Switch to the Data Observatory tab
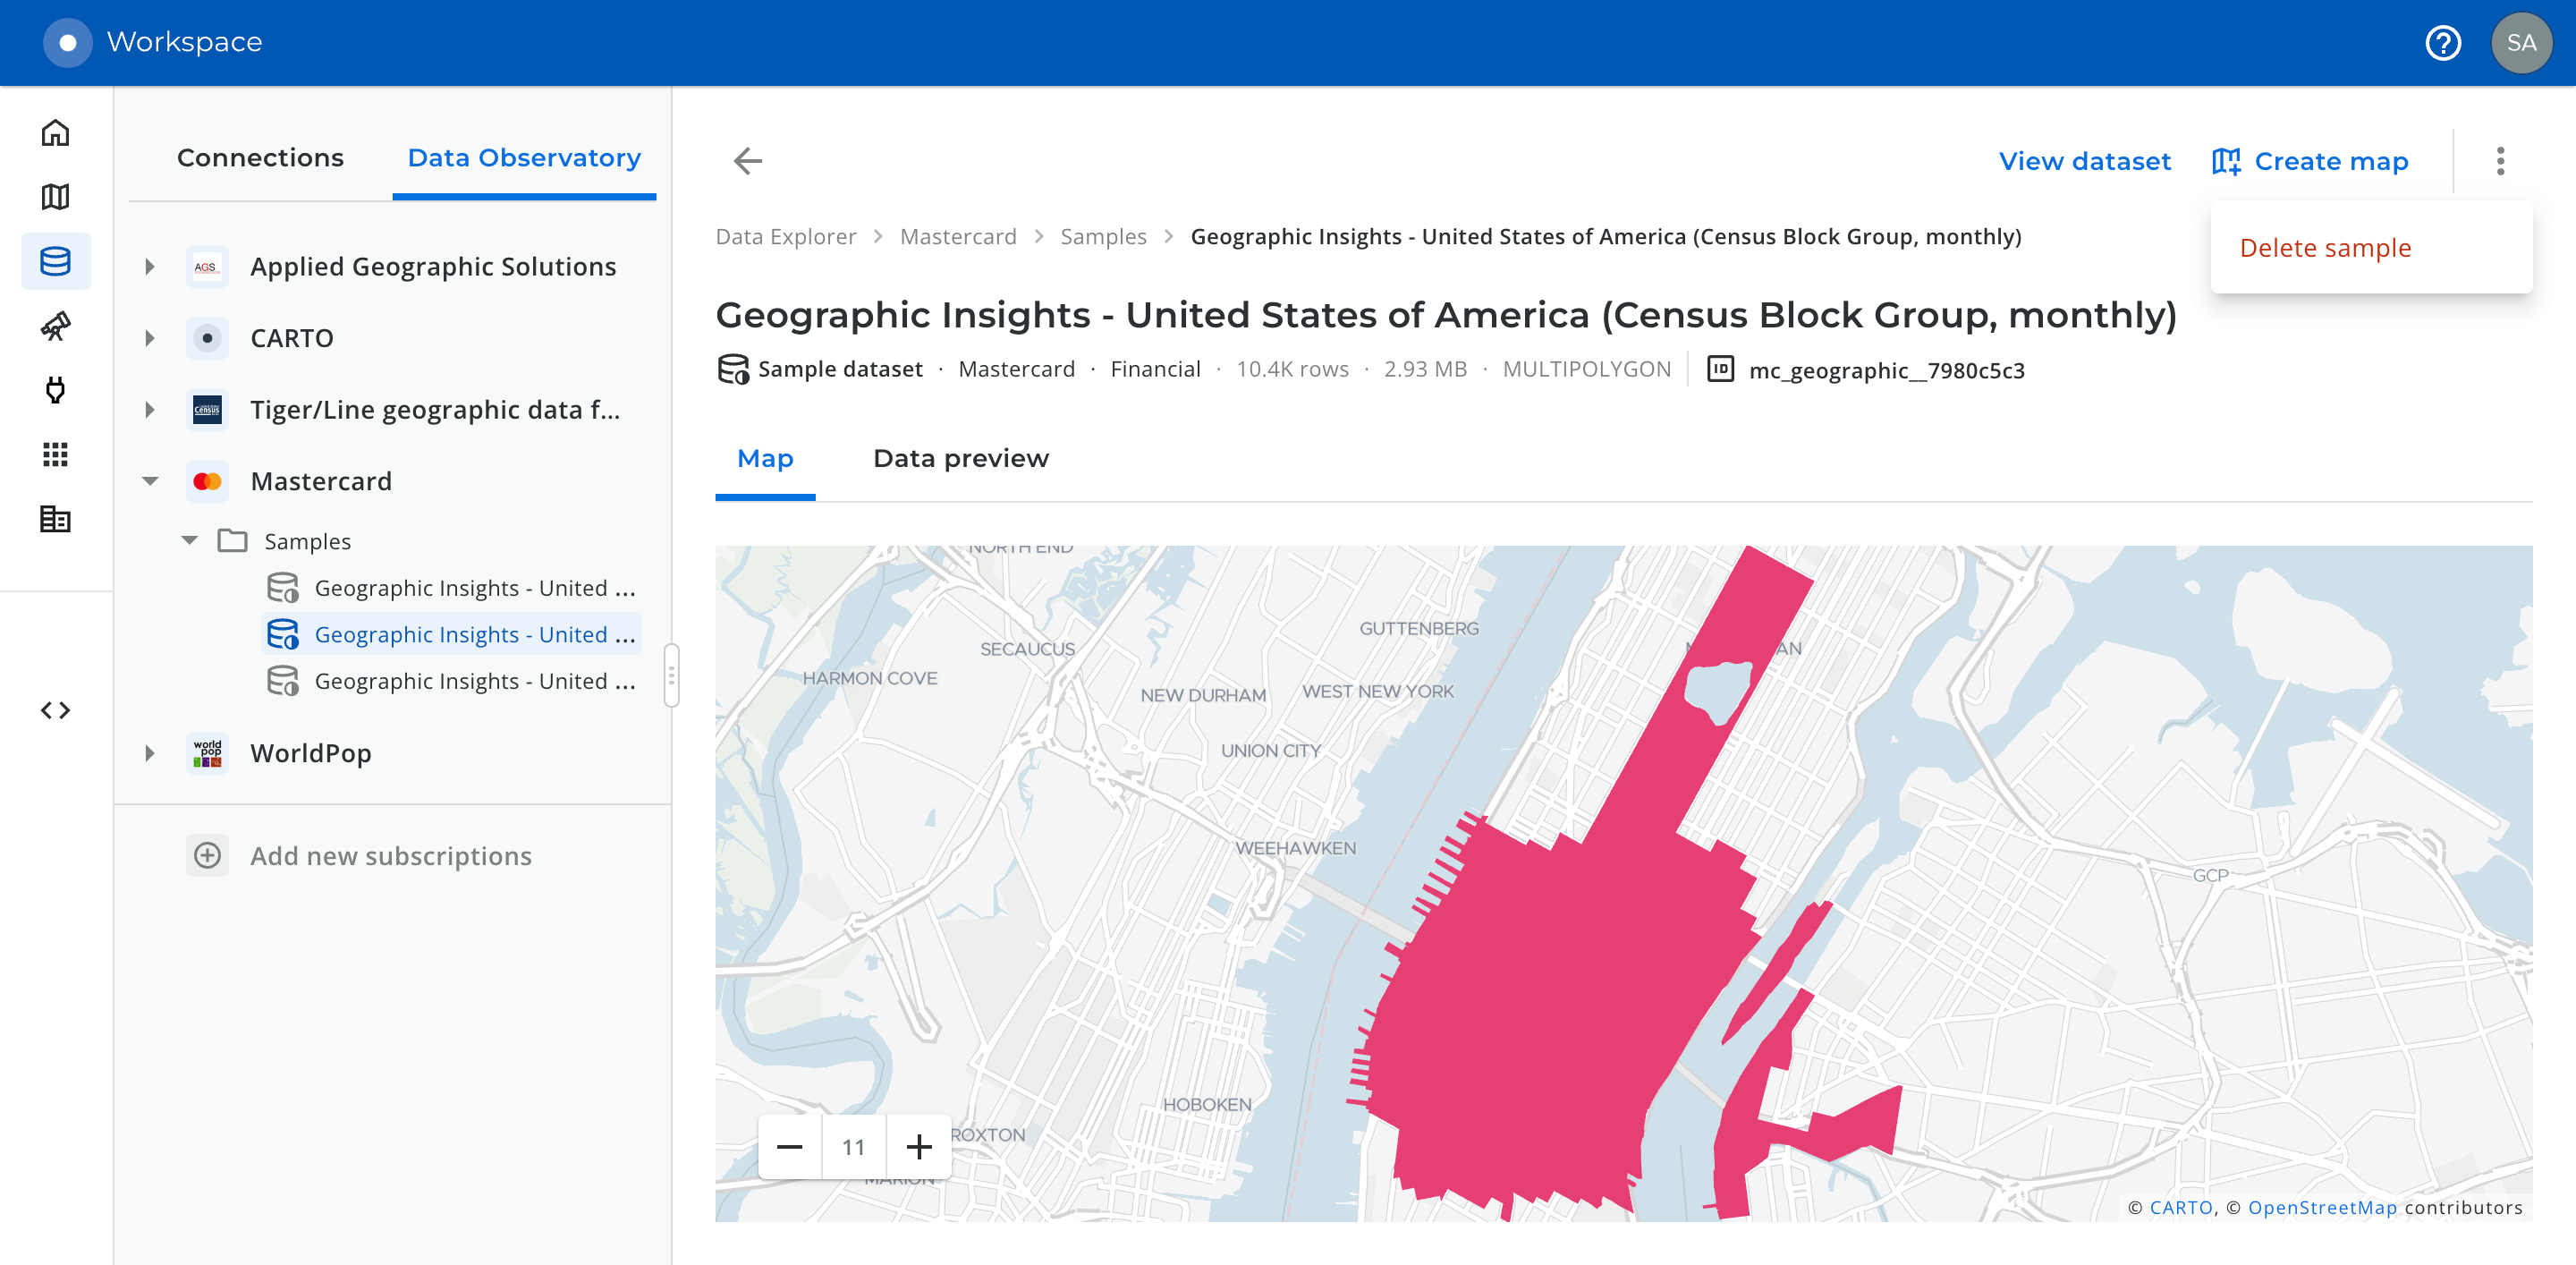The image size is (2576, 1265). tap(524, 158)
